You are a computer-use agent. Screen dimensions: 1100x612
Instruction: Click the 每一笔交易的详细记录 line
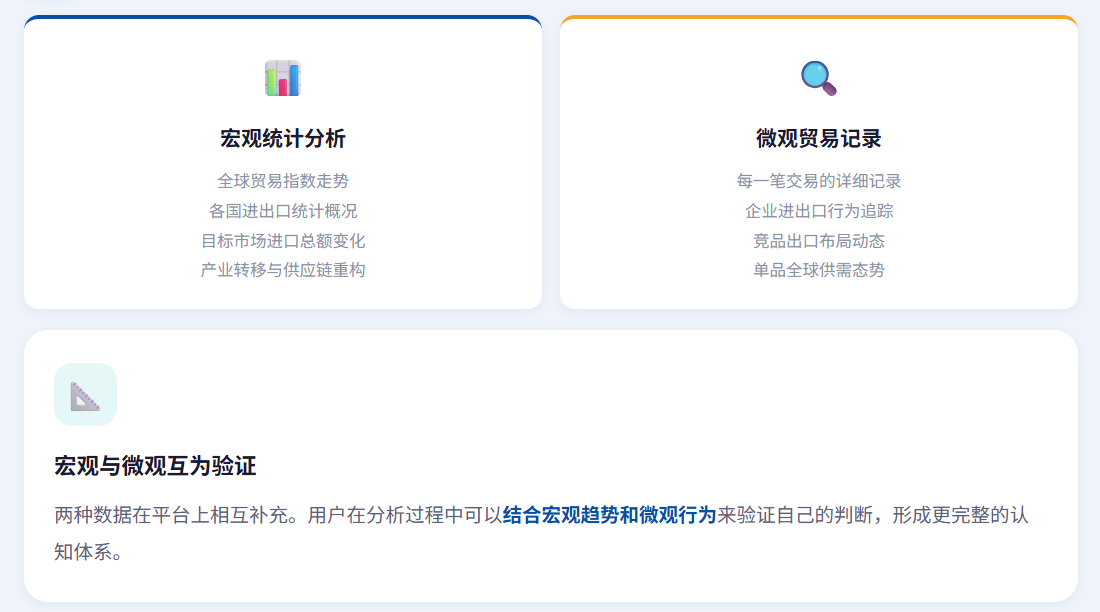click(x=819, y=181)
